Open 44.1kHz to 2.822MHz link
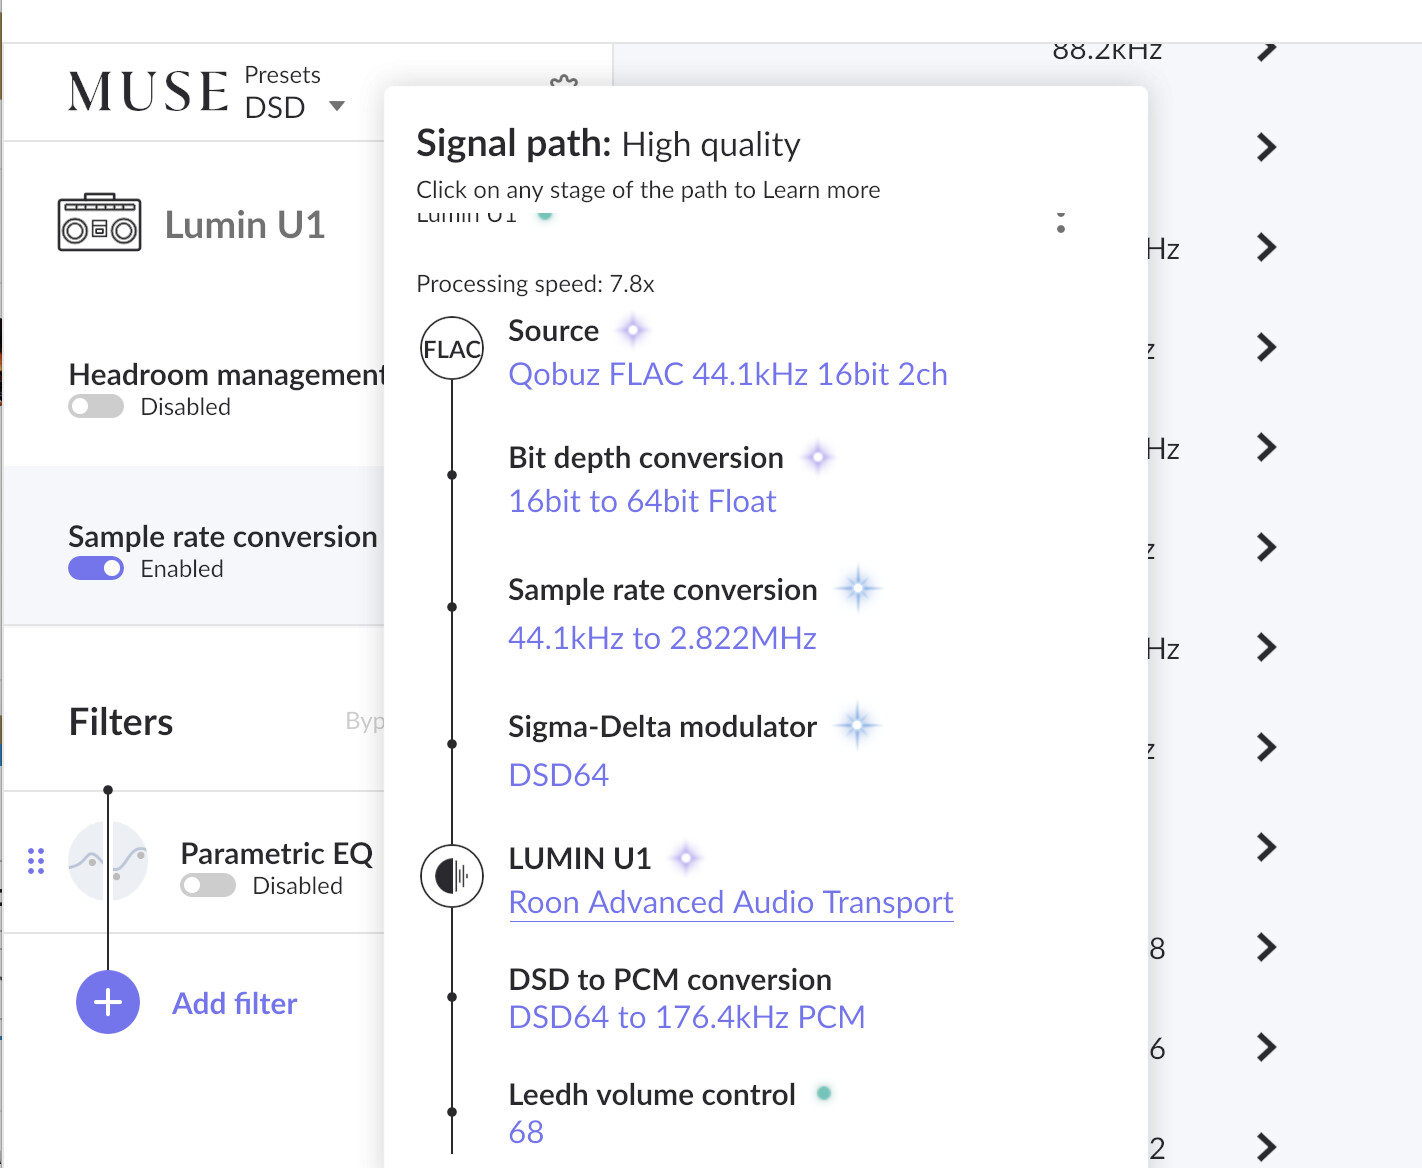Viewport: 1422px width, 1168px height. [x=662, y=638]
